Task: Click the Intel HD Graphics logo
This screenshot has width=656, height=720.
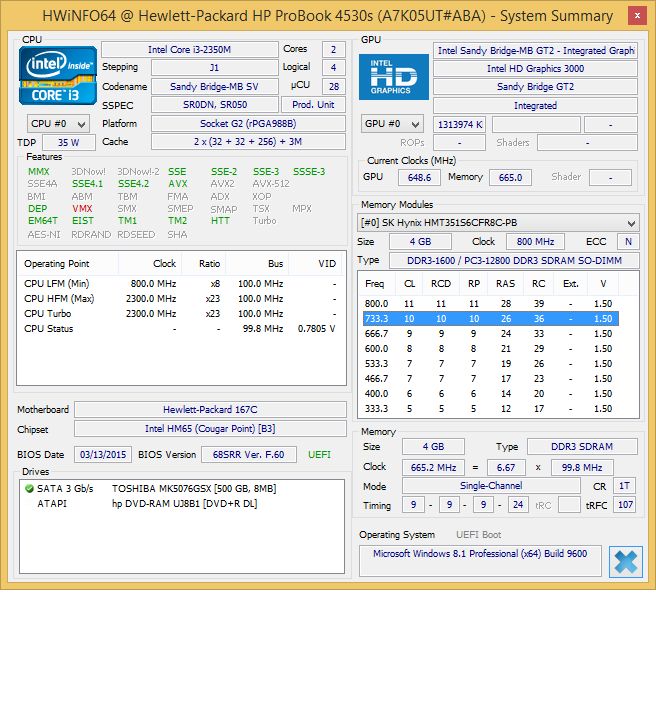Action: 394,77
